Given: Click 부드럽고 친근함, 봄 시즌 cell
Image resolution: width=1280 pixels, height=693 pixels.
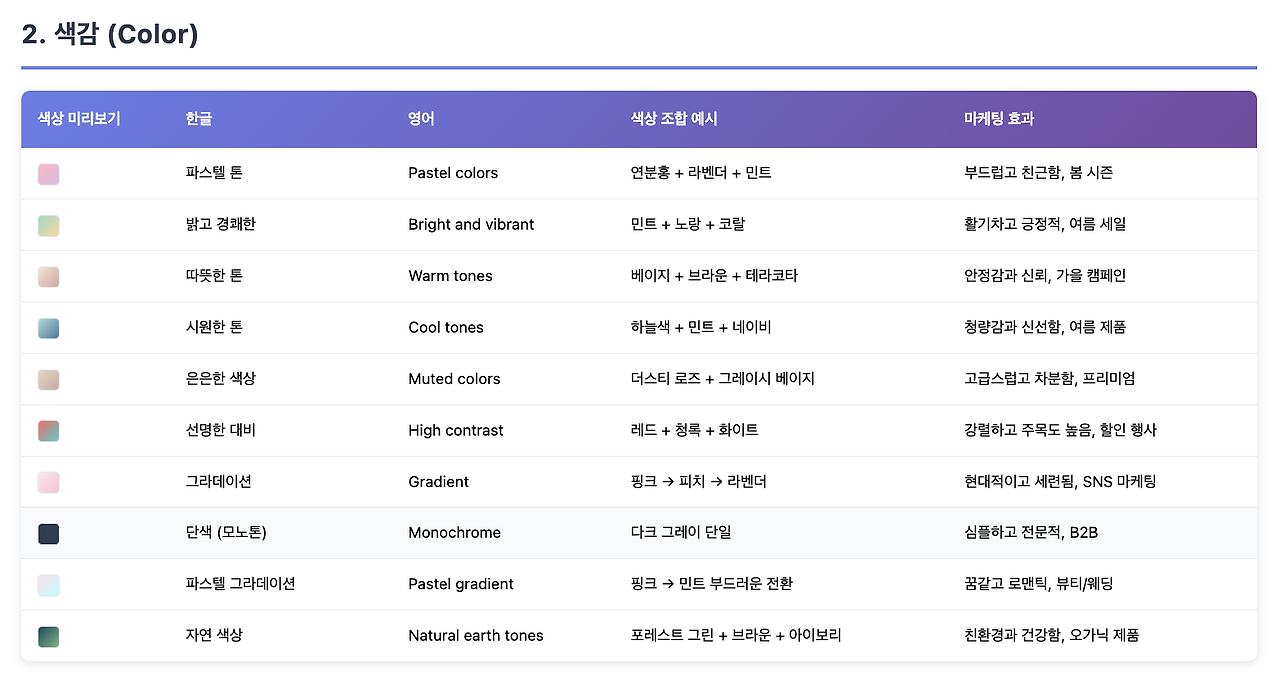Looking at the screenshot, I should pyautogui.click(x=1039, y=173).
